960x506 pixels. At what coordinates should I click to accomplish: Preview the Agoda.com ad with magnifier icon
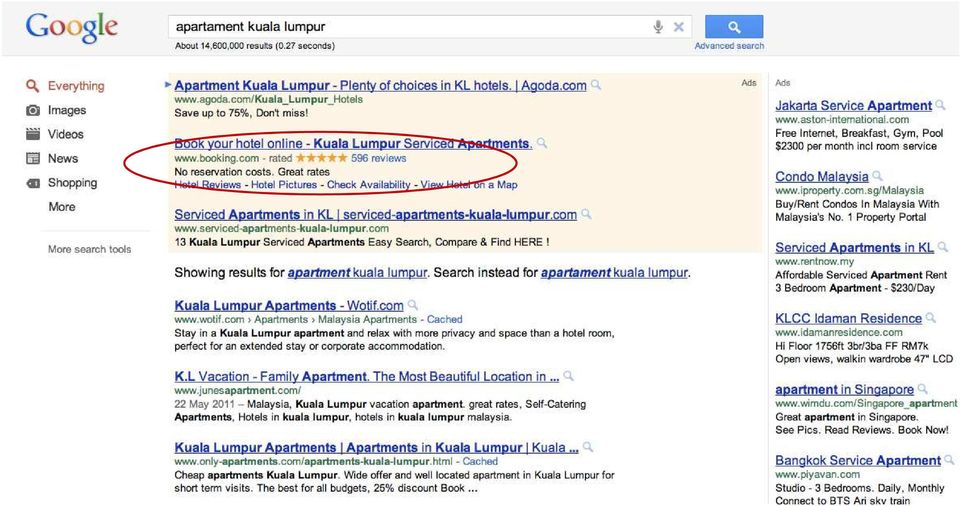click(596, 85)
